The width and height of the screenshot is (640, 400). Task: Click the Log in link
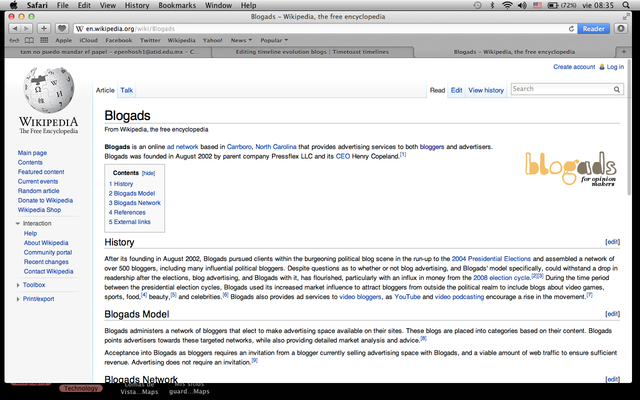point(615,67)
